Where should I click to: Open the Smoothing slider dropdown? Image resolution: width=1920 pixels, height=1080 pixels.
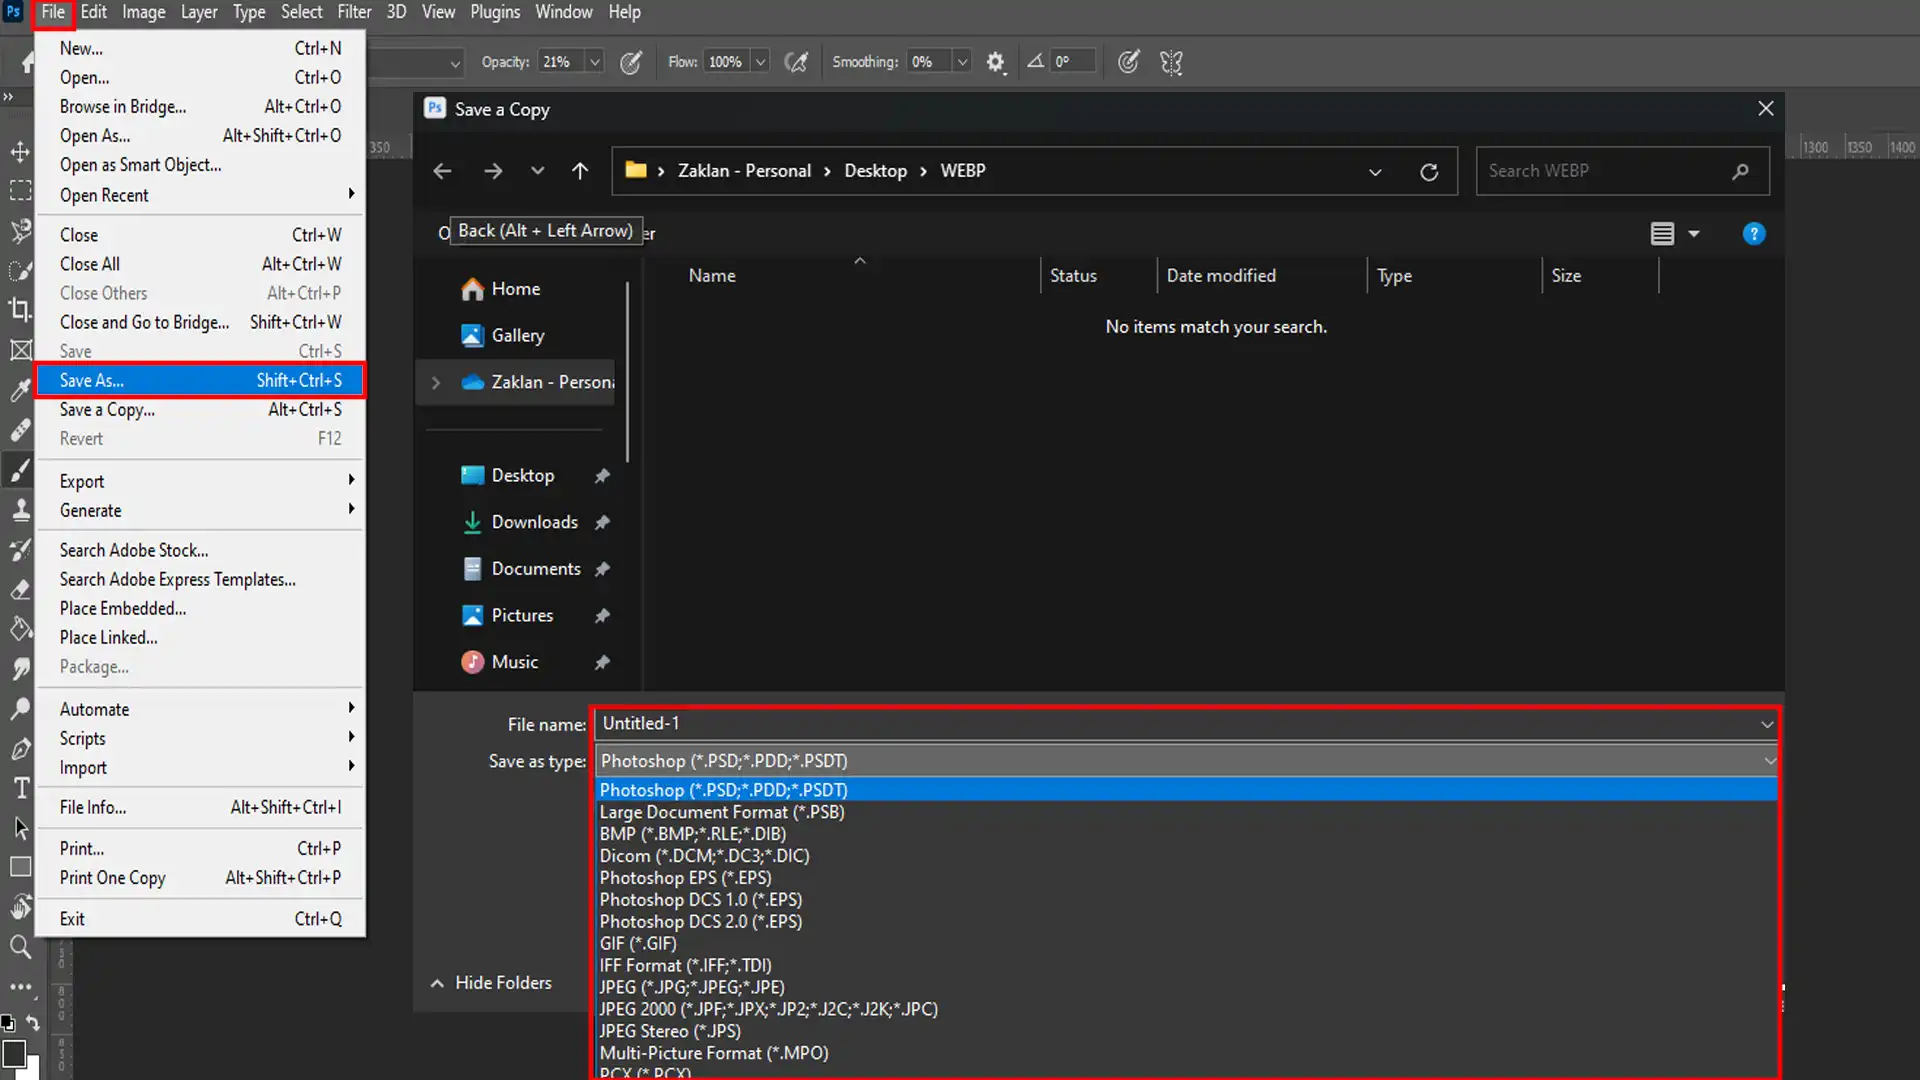coord(962,62)
